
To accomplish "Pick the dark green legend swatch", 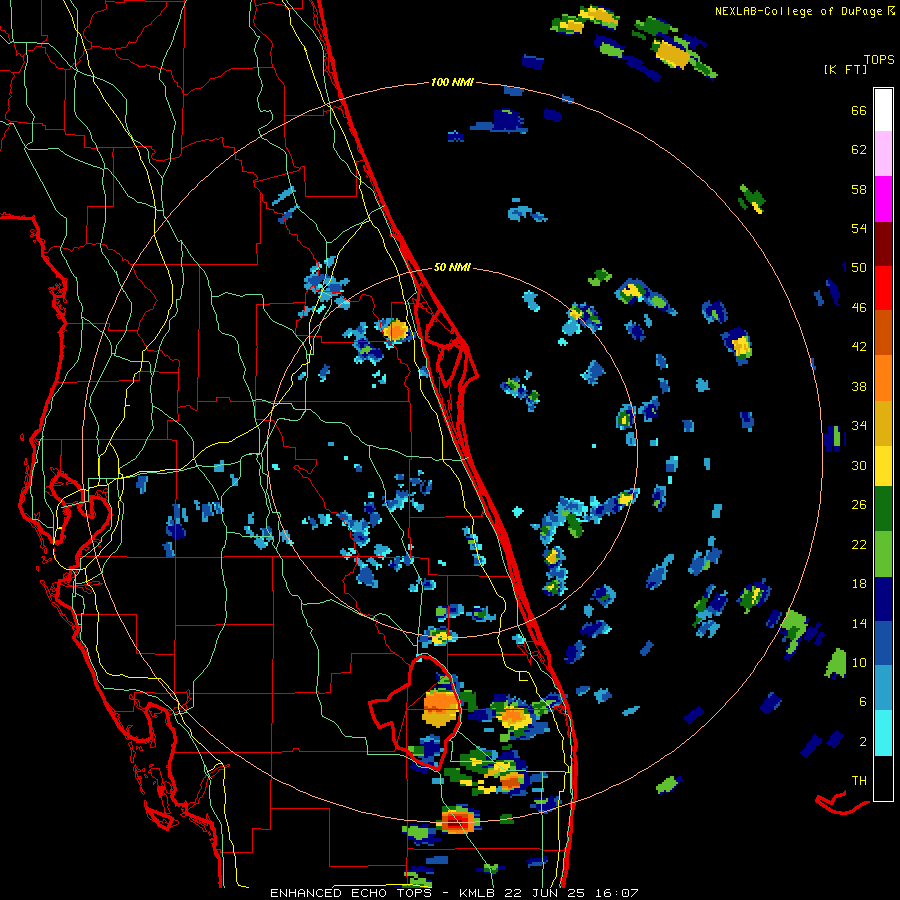I will (x=883, y=509).
